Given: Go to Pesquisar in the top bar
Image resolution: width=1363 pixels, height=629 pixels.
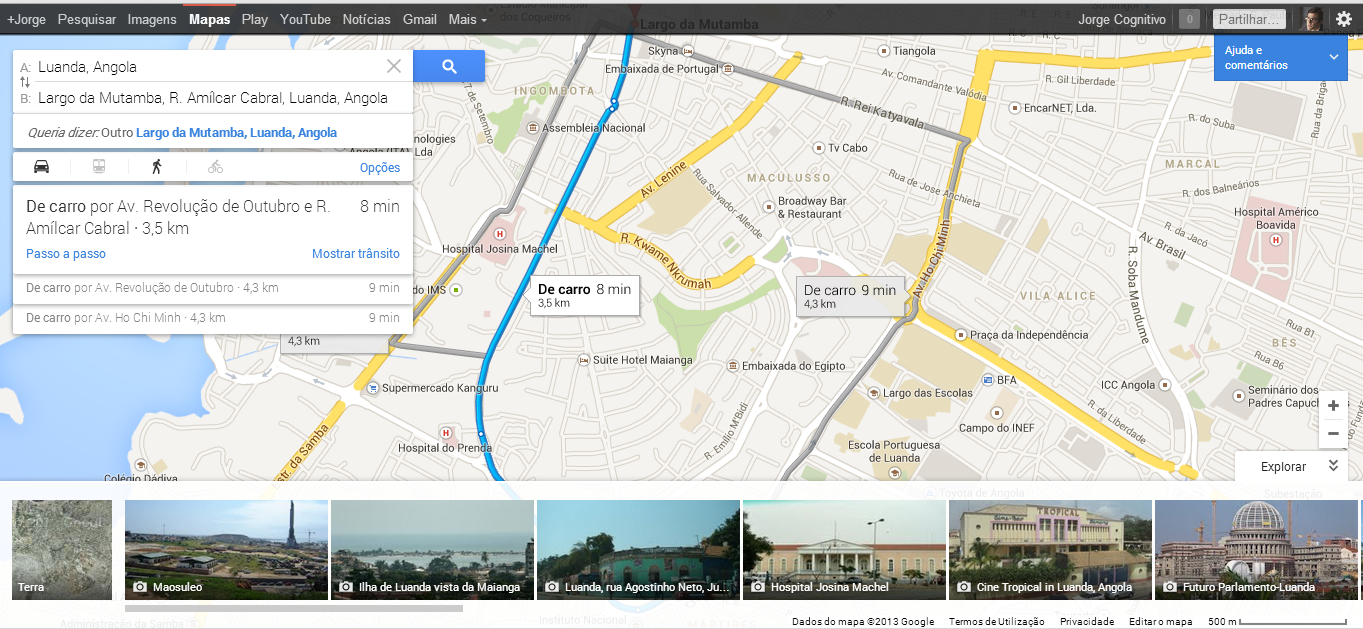Looking at the screenshot, I should coord(87,19).
